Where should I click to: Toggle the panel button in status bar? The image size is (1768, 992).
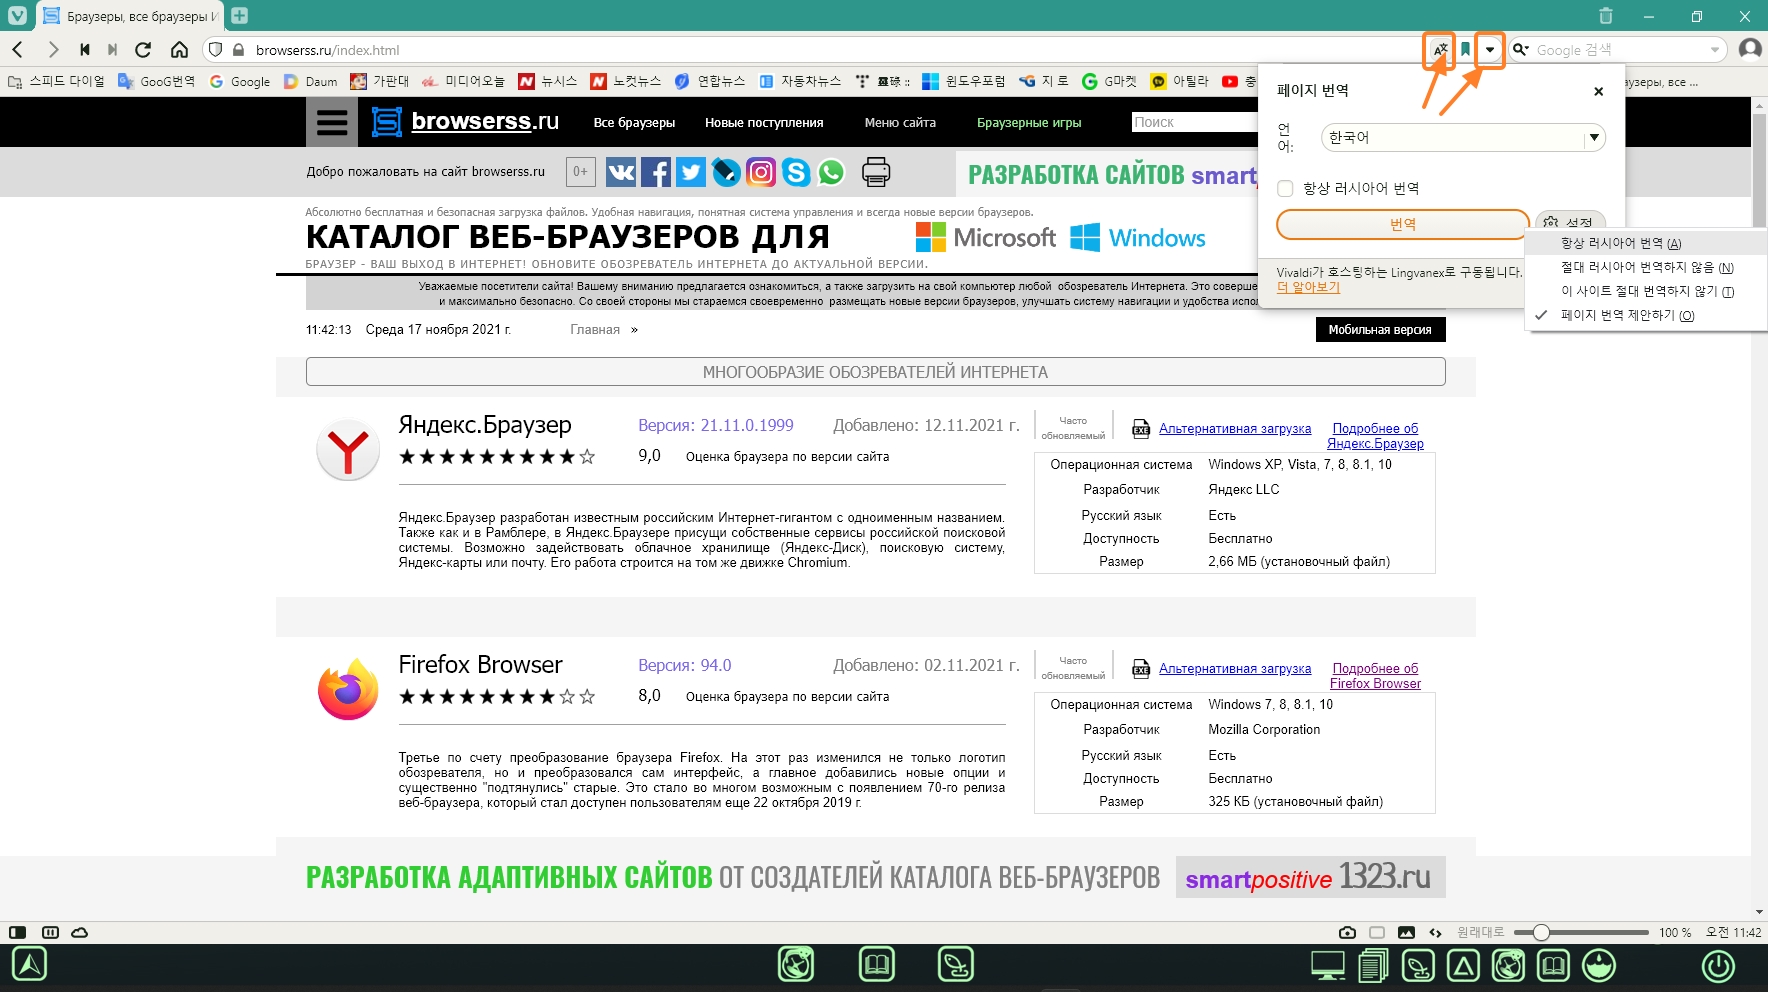pos(18,932)
